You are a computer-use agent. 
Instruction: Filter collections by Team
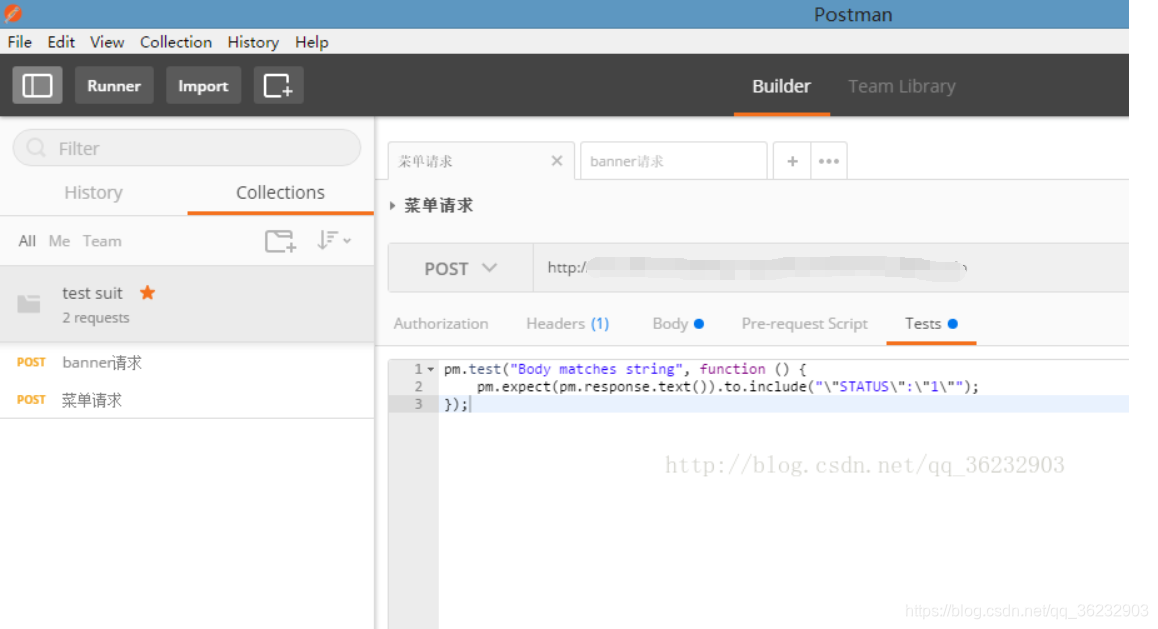(x=102, y=241)
